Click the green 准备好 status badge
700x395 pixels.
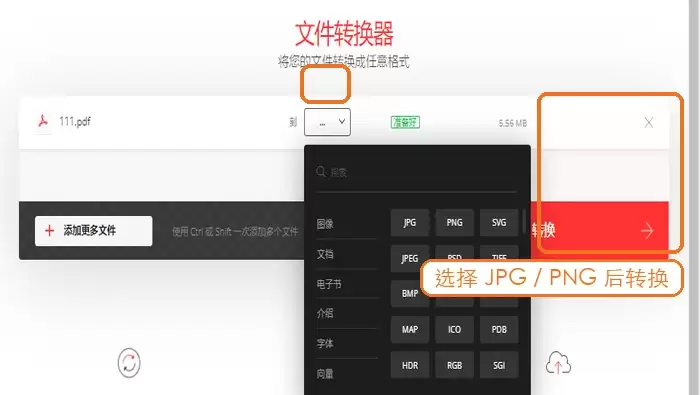coord(405,122)
